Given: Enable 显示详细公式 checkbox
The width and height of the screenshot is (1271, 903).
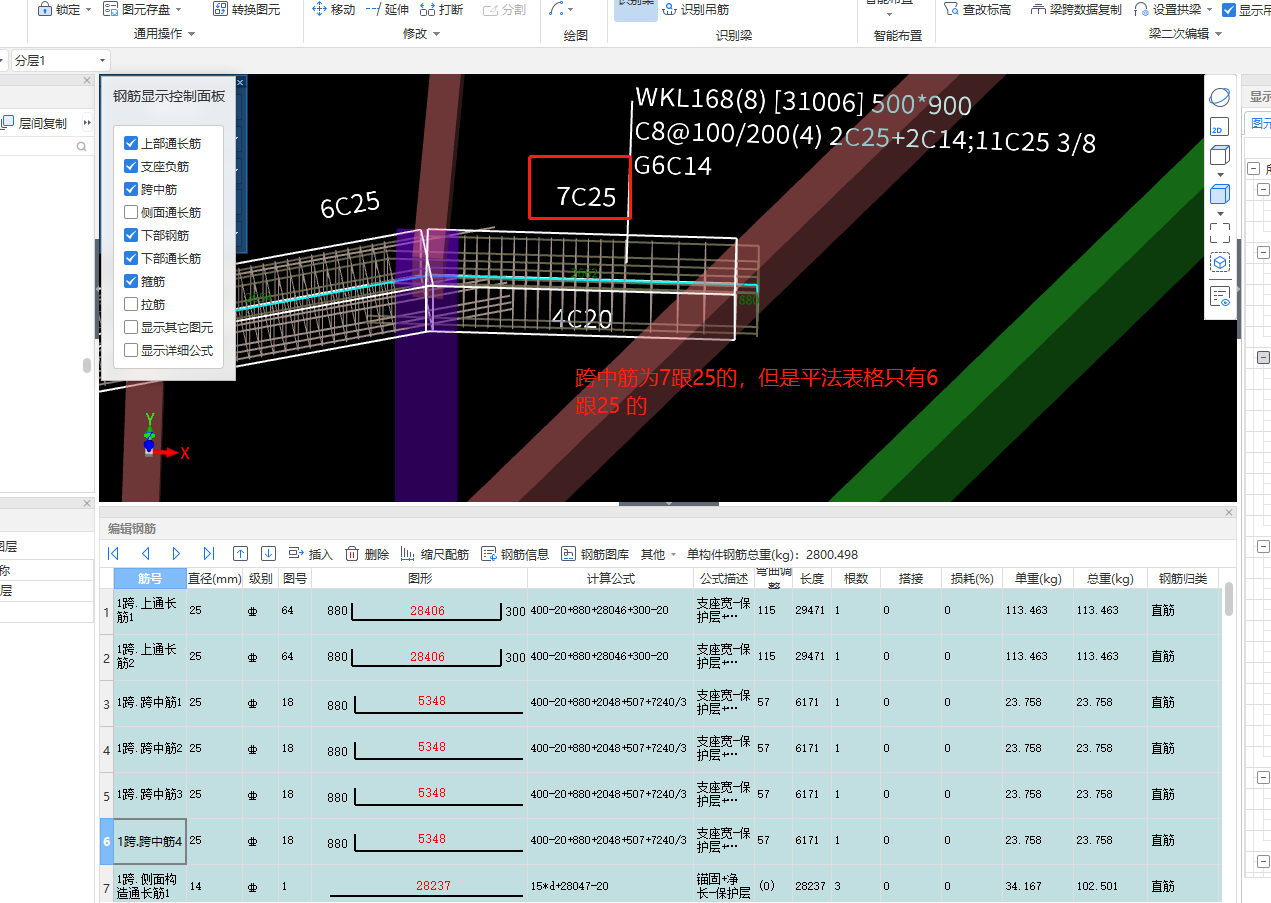Looking at the screenshot, I should coord(131,351).
